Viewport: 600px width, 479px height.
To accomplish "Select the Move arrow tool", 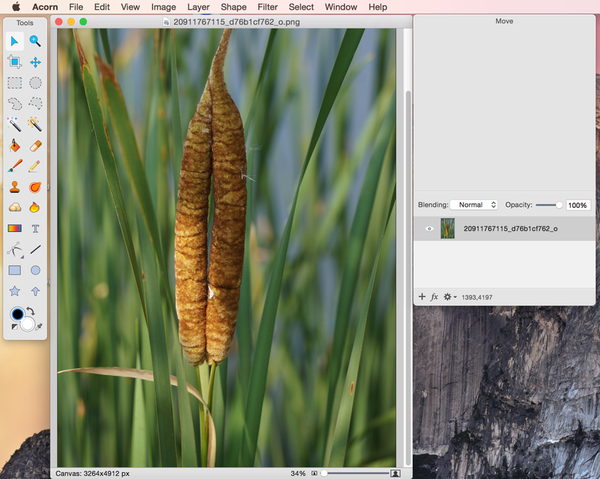I will (15, 41).
